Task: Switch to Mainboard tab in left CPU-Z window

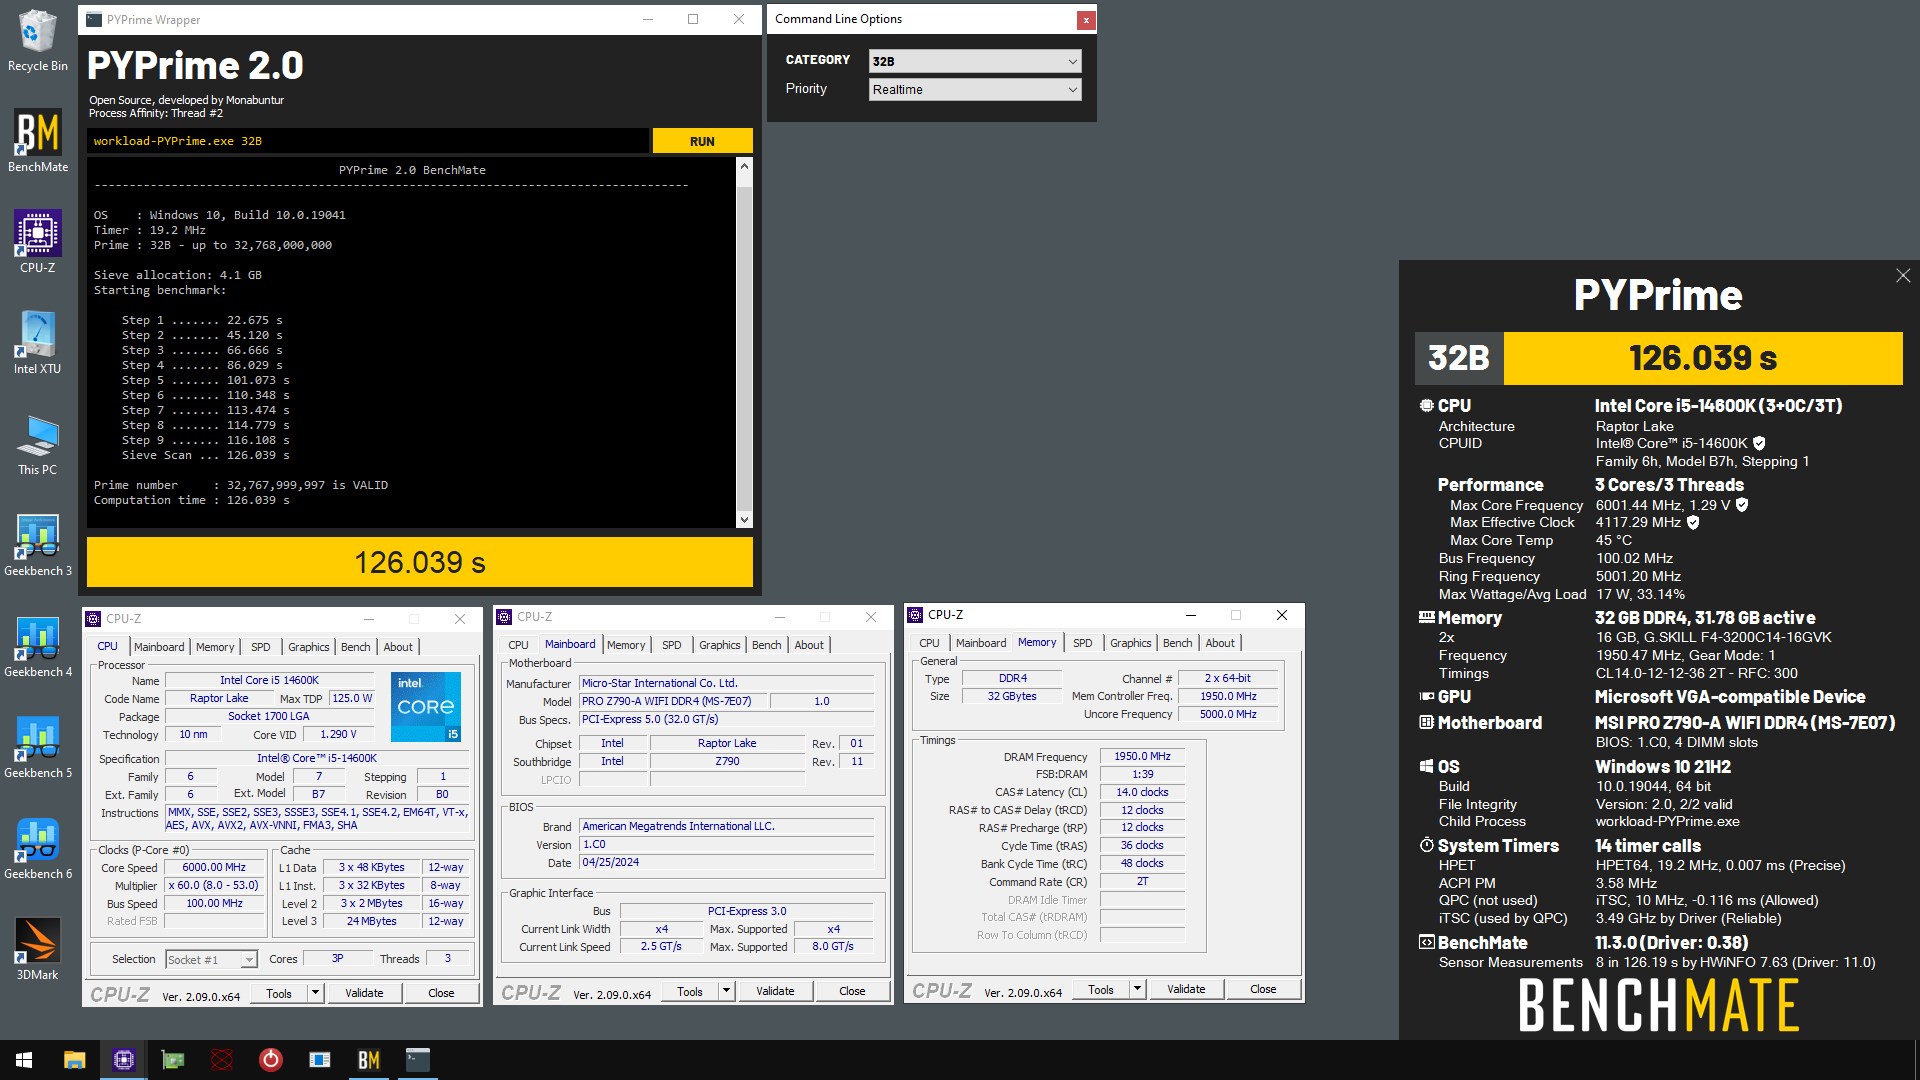Action: click(159, 647)
